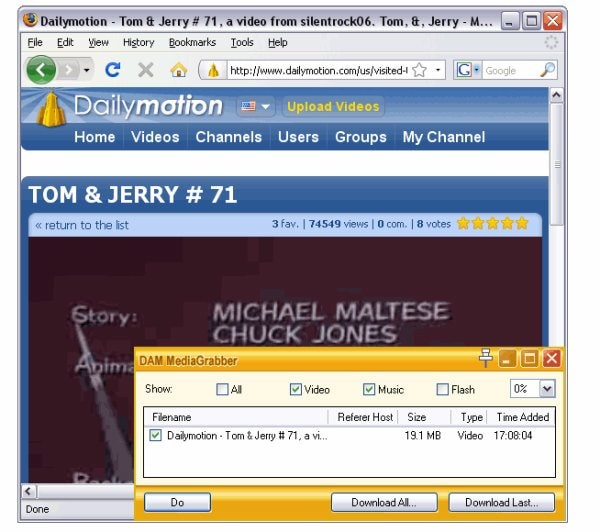Click the Download All button
Screen dimensions: 600x532
point(384,502)
